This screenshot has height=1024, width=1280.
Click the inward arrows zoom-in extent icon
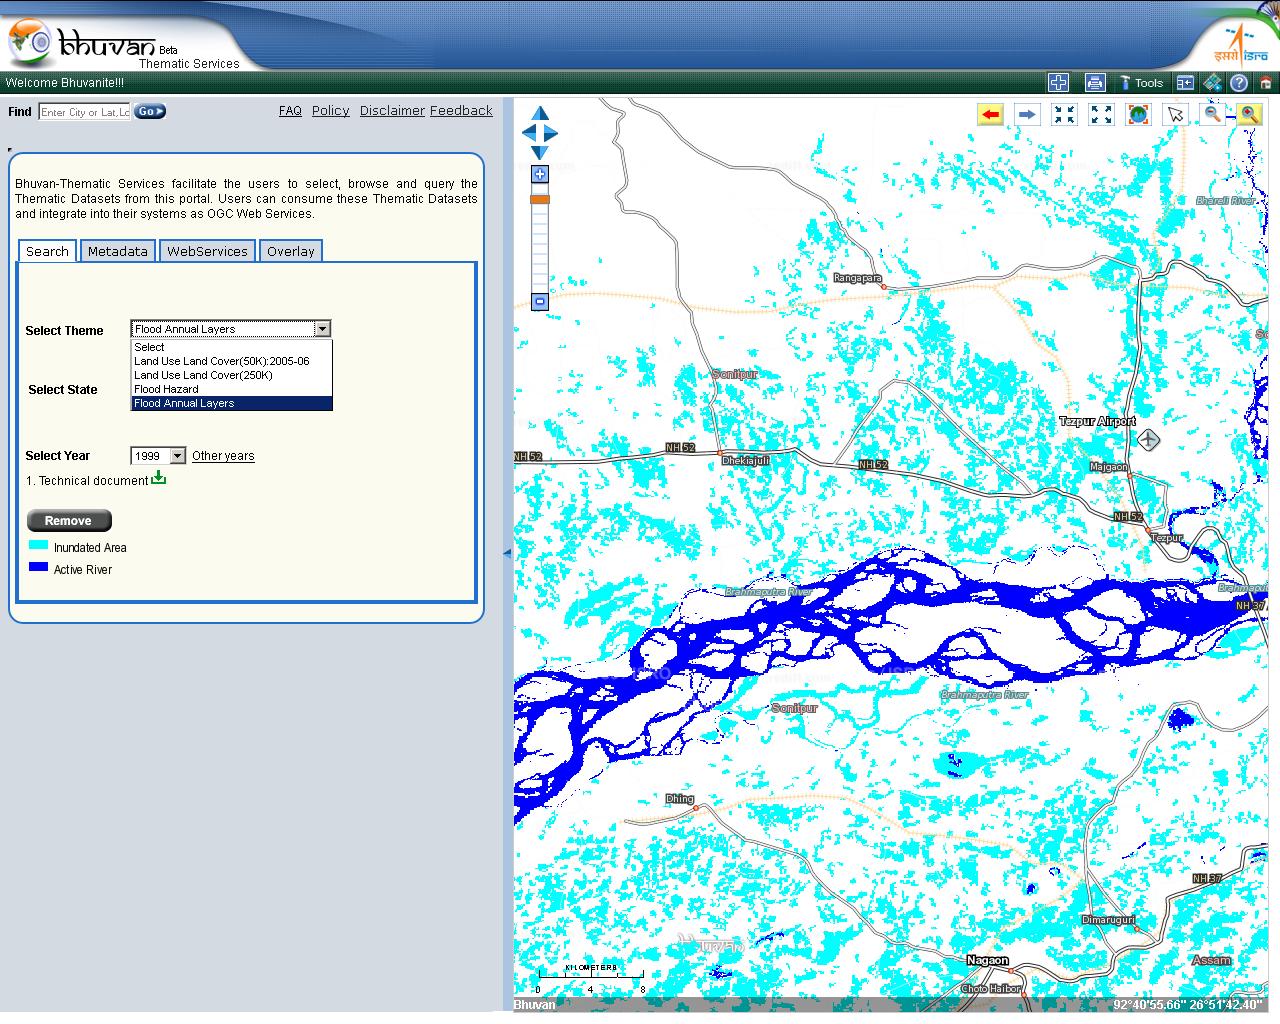1064,114
